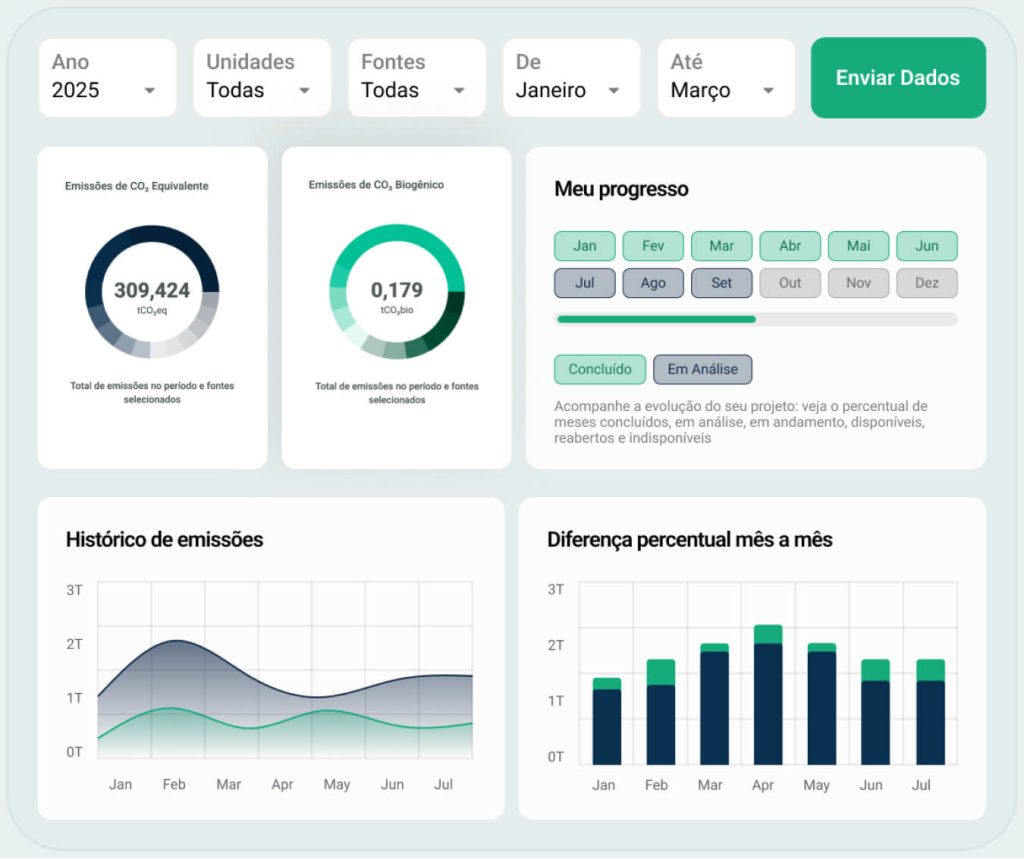This screenshot has width=1024, height=859.
Task: Choose the Dez month chip
Action: tap(927, 283)
